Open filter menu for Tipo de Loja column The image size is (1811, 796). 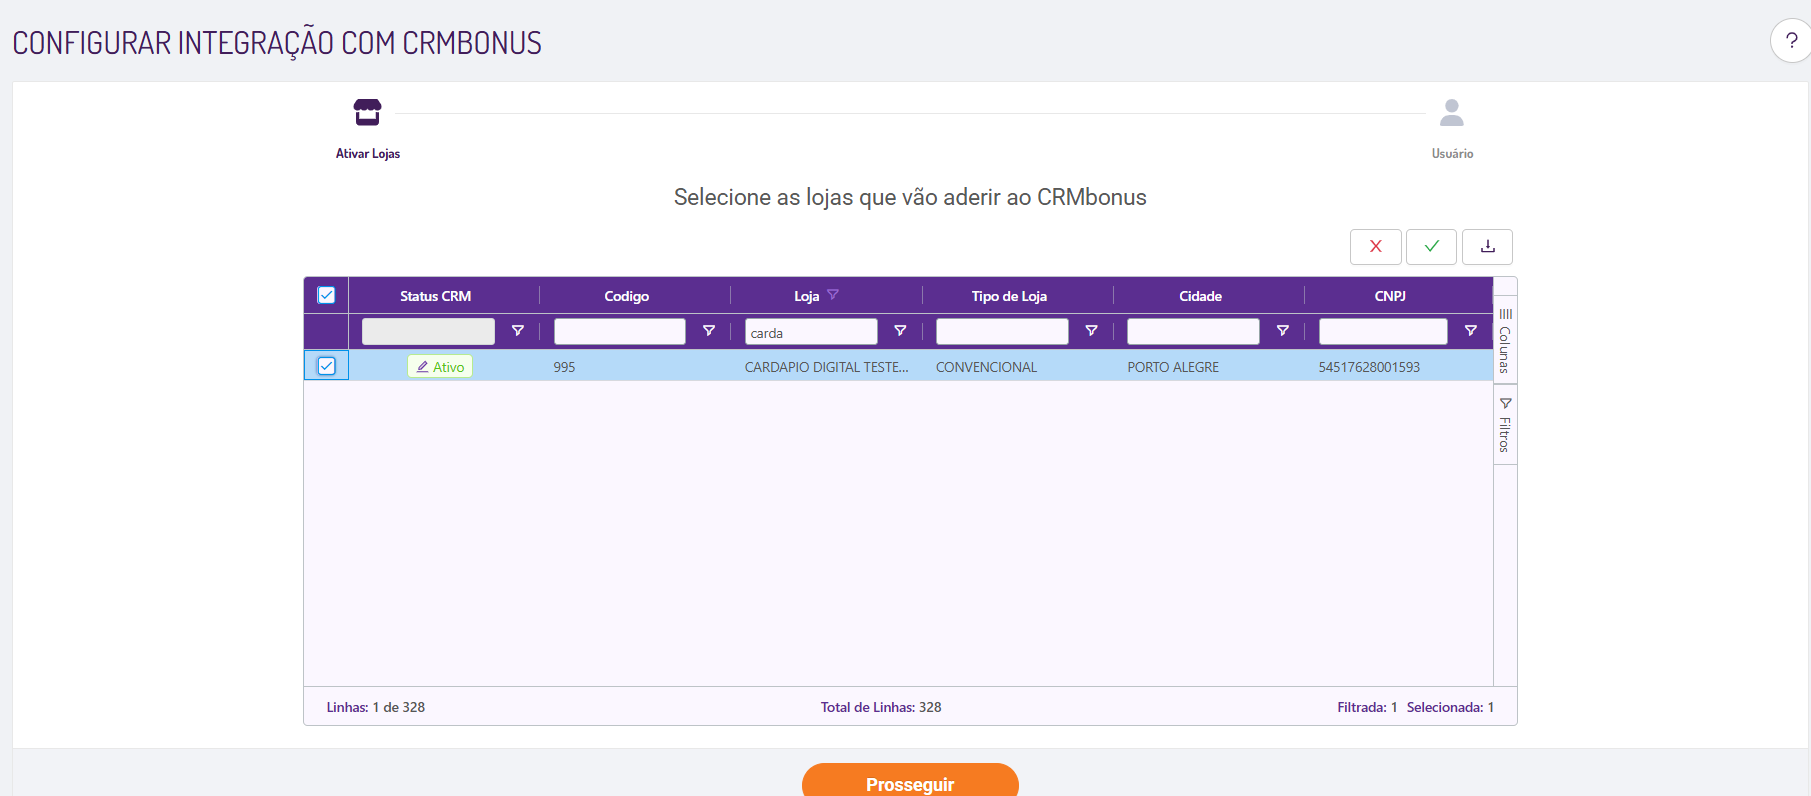pos(1092,331)
